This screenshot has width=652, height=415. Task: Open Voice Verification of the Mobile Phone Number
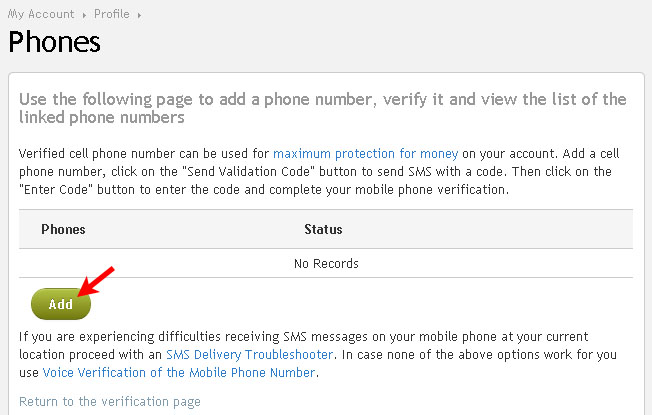pos(179,372)
